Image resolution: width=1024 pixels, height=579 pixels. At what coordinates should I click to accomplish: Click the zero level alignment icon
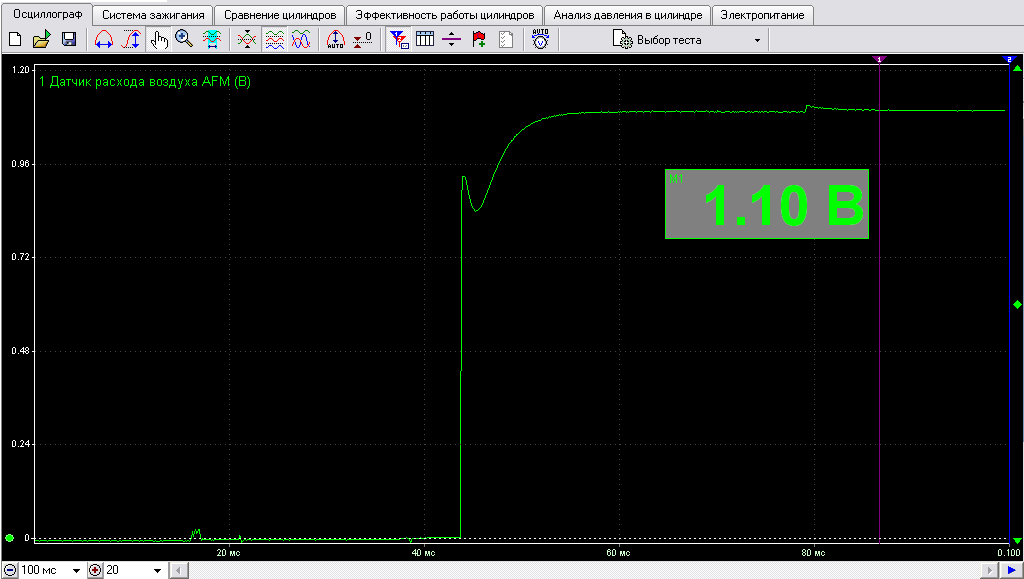click(362, 40)
